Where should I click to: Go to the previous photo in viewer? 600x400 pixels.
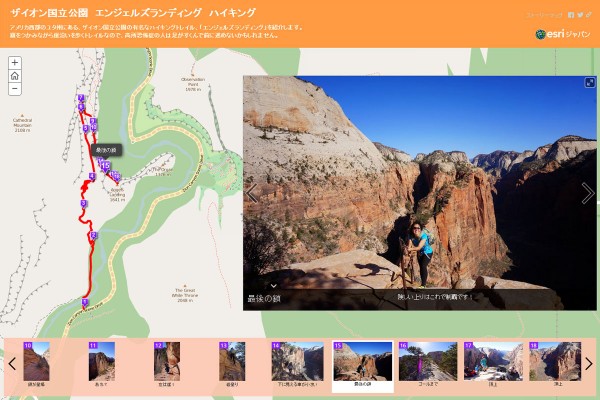click(251, 193)
